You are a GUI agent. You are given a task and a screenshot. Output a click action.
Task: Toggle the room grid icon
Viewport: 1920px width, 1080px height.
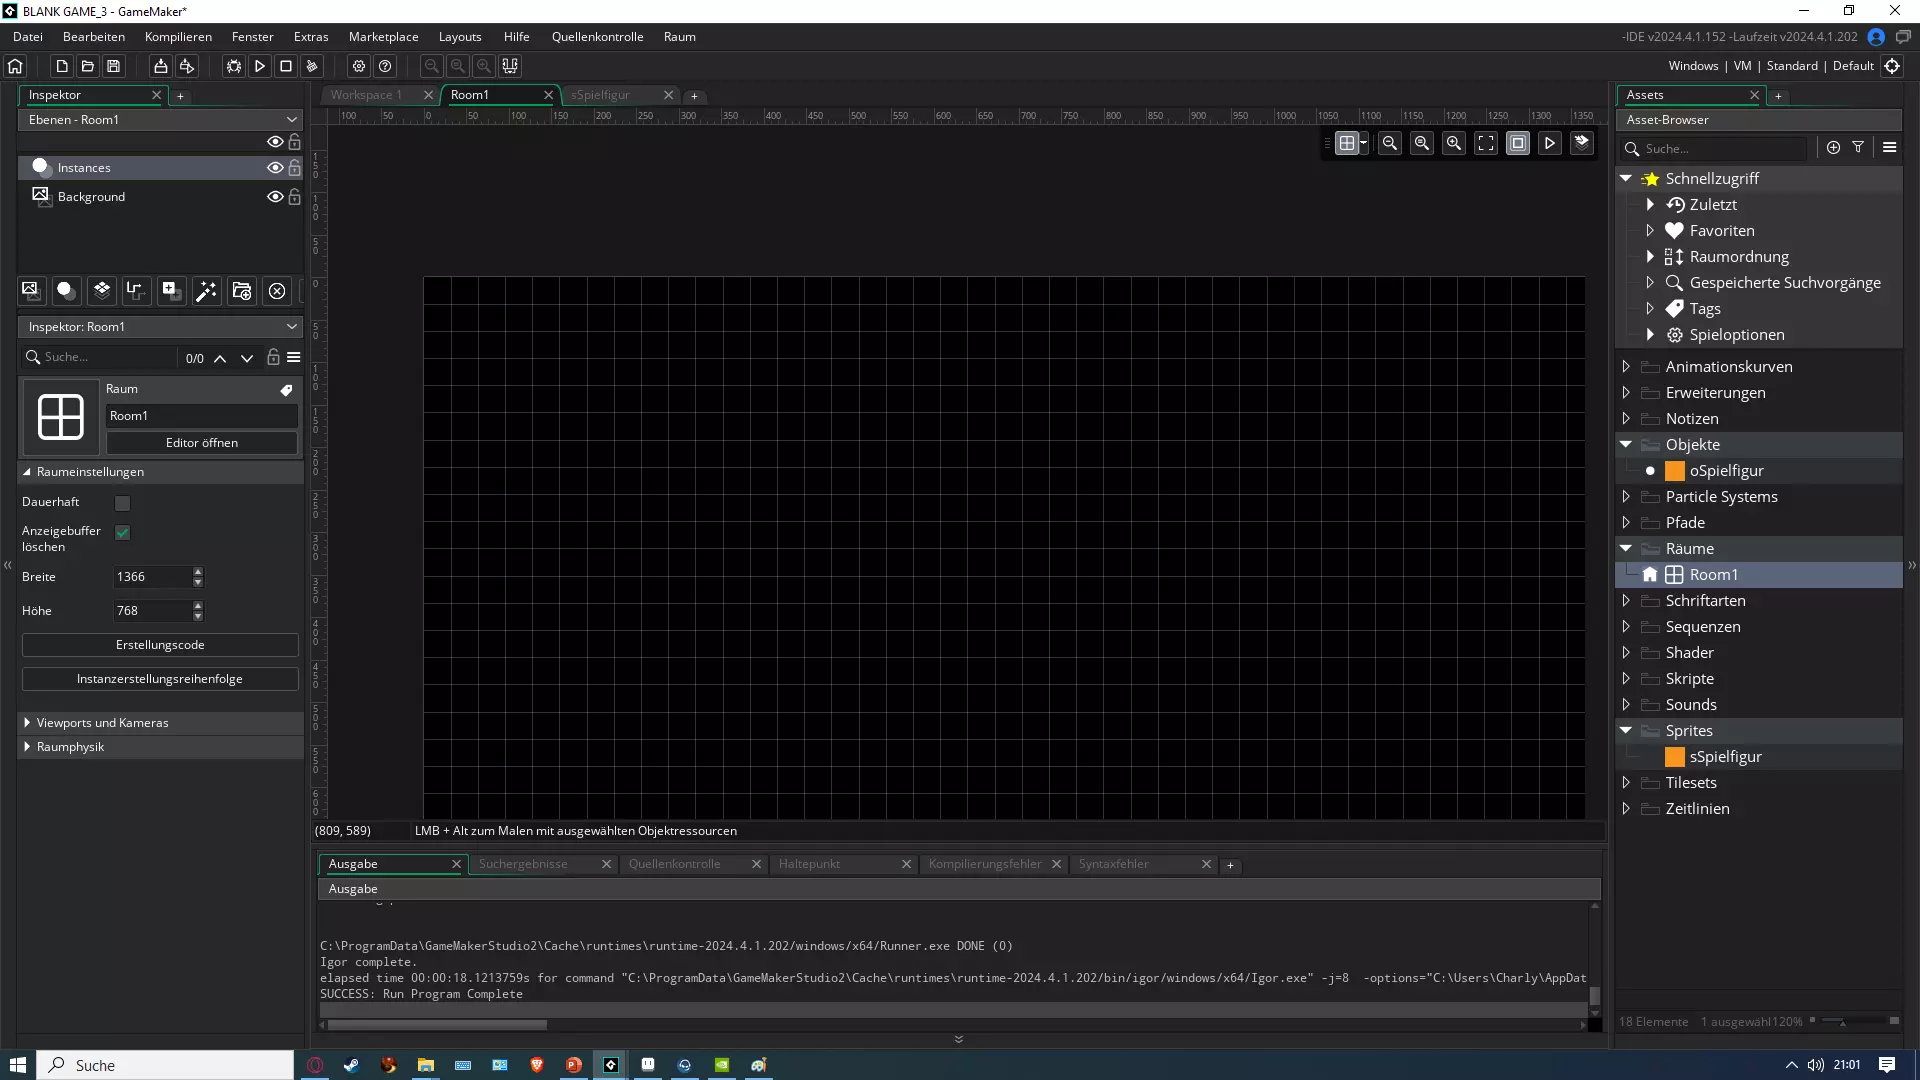point(1347,143)
